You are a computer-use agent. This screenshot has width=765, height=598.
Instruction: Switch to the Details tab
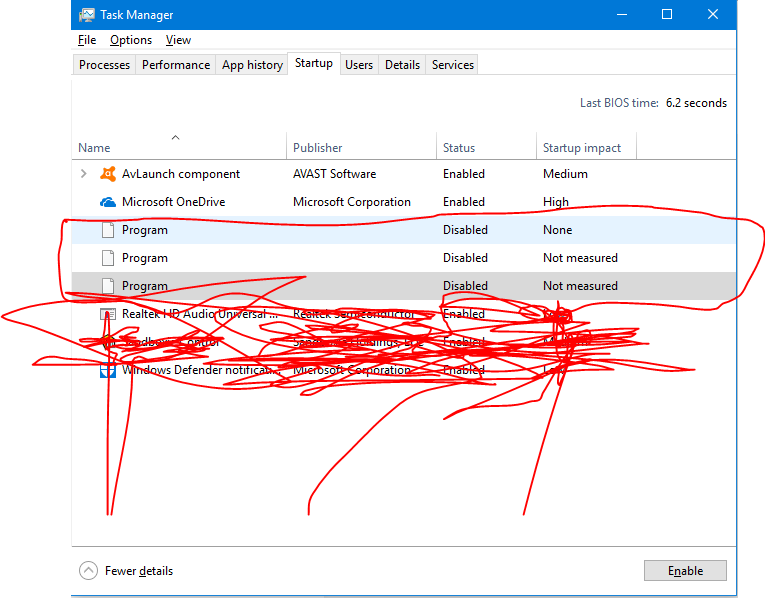click(402, 65)
